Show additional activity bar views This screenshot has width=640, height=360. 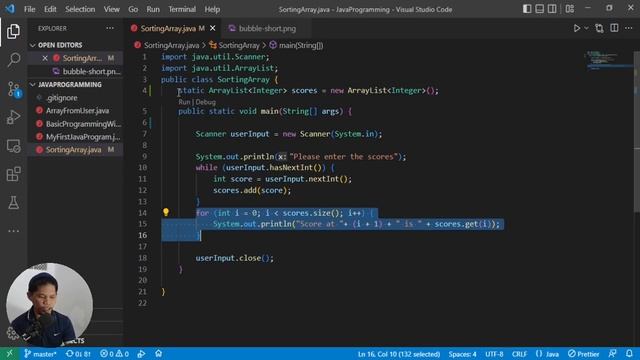(13, 231)
